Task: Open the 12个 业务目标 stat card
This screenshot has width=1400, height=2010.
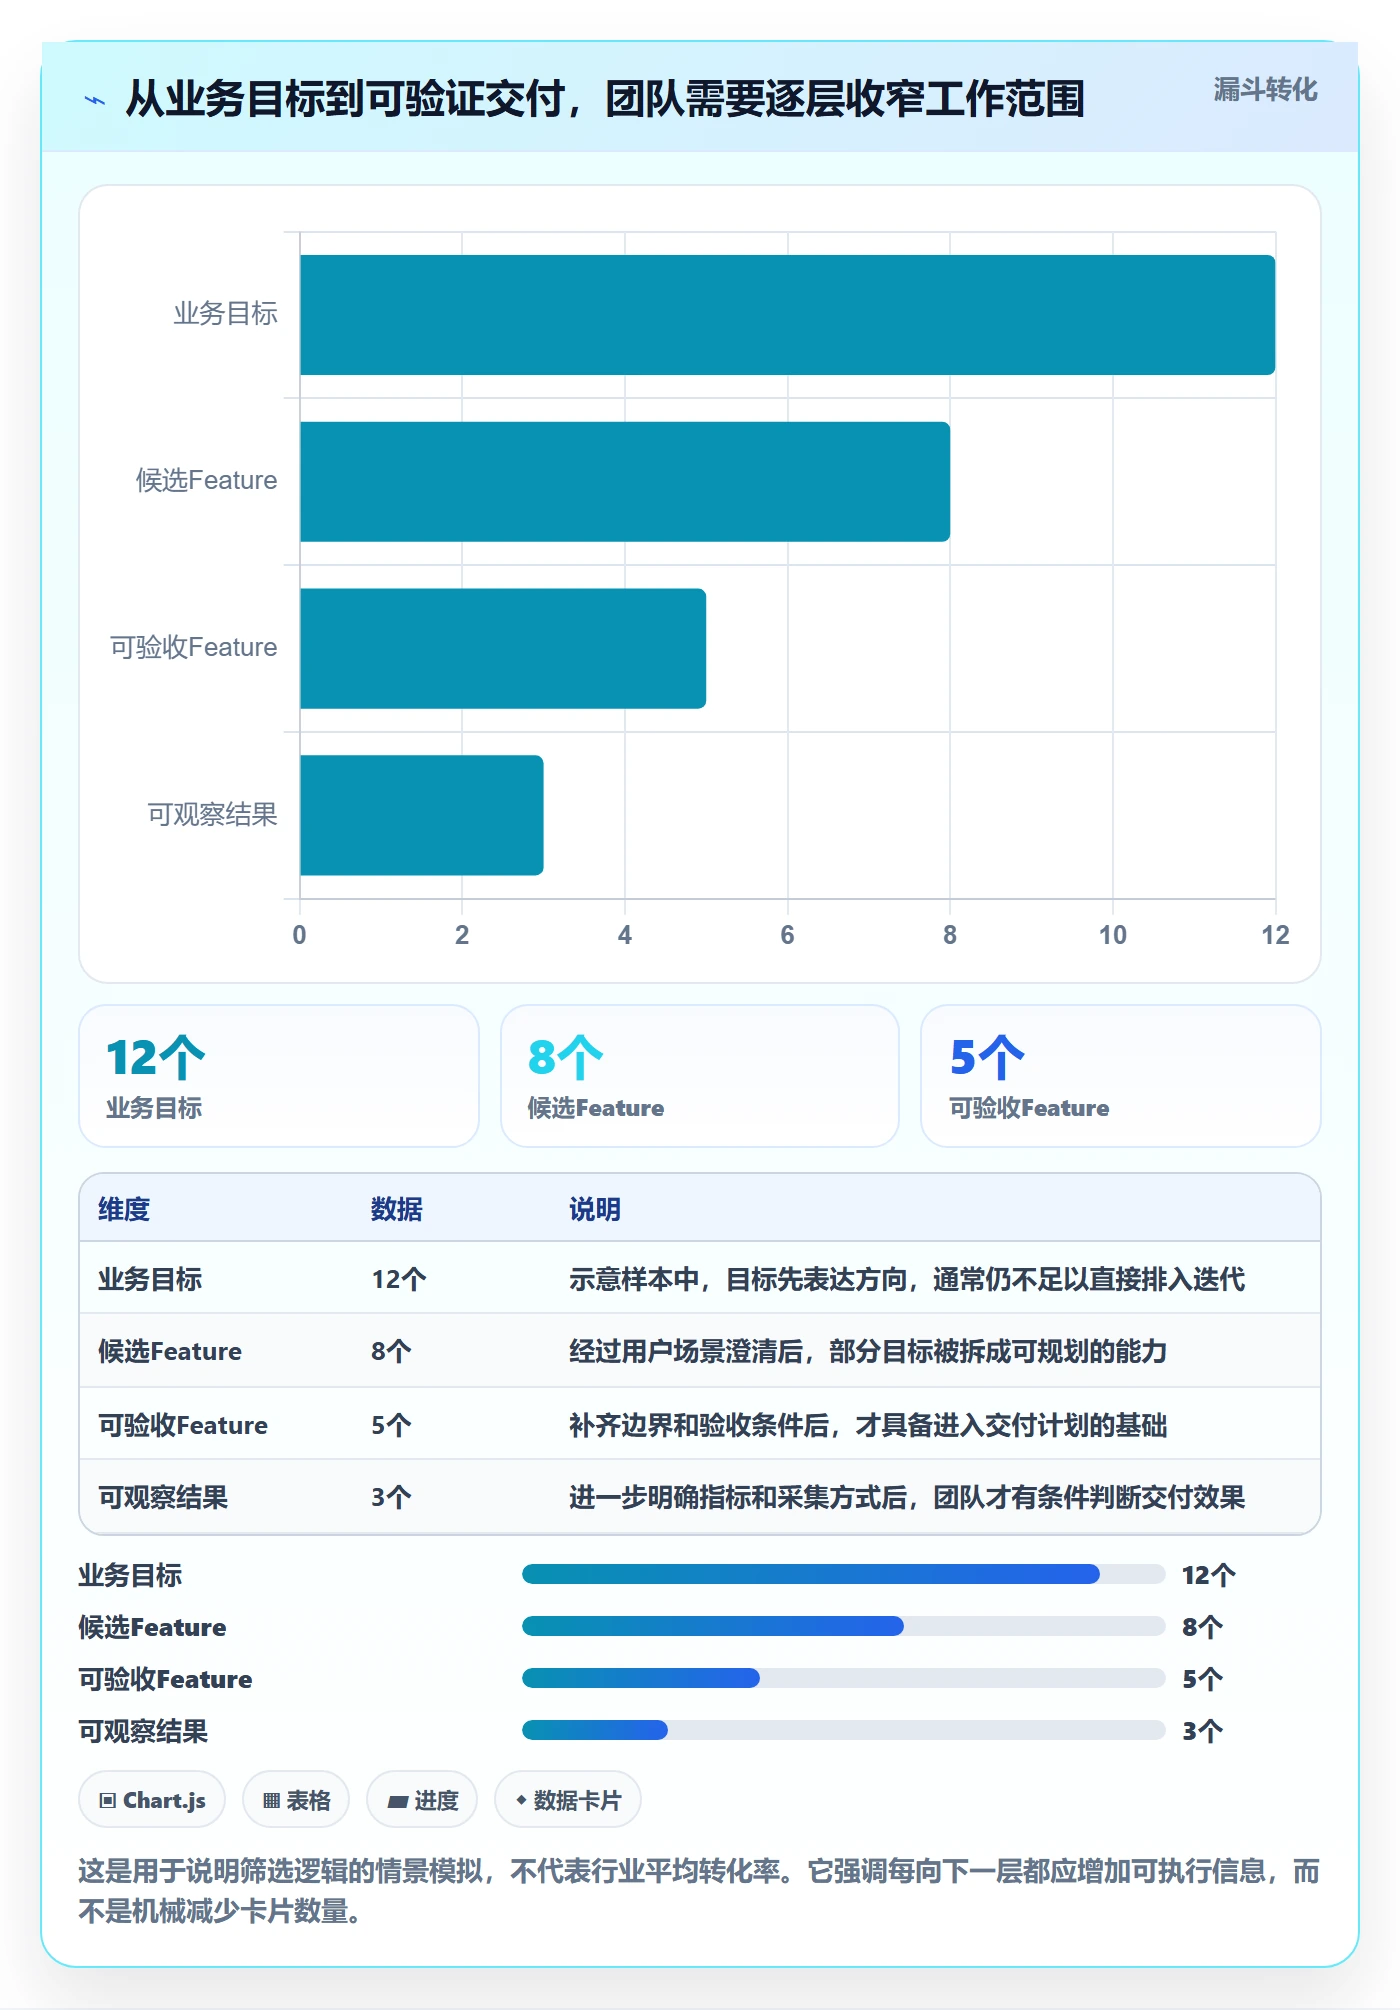Action: pyautogui.click(x=279, y=1076)
